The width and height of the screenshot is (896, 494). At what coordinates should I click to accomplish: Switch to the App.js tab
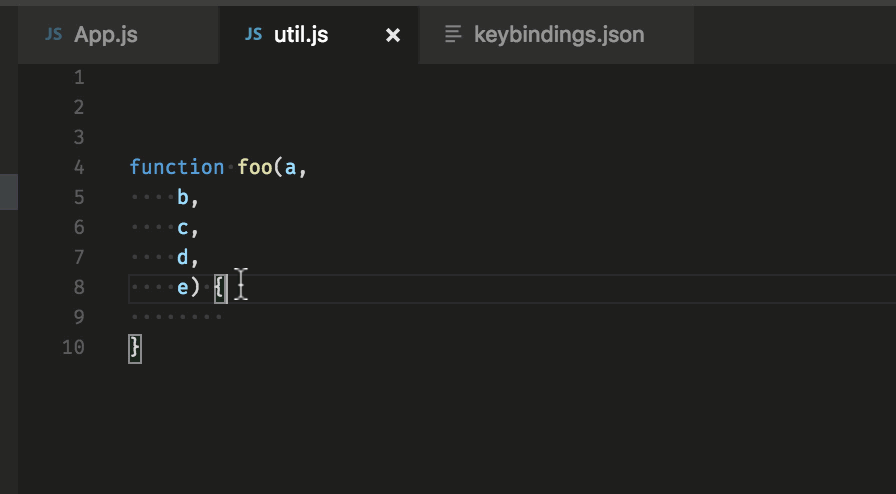(105, 35)
